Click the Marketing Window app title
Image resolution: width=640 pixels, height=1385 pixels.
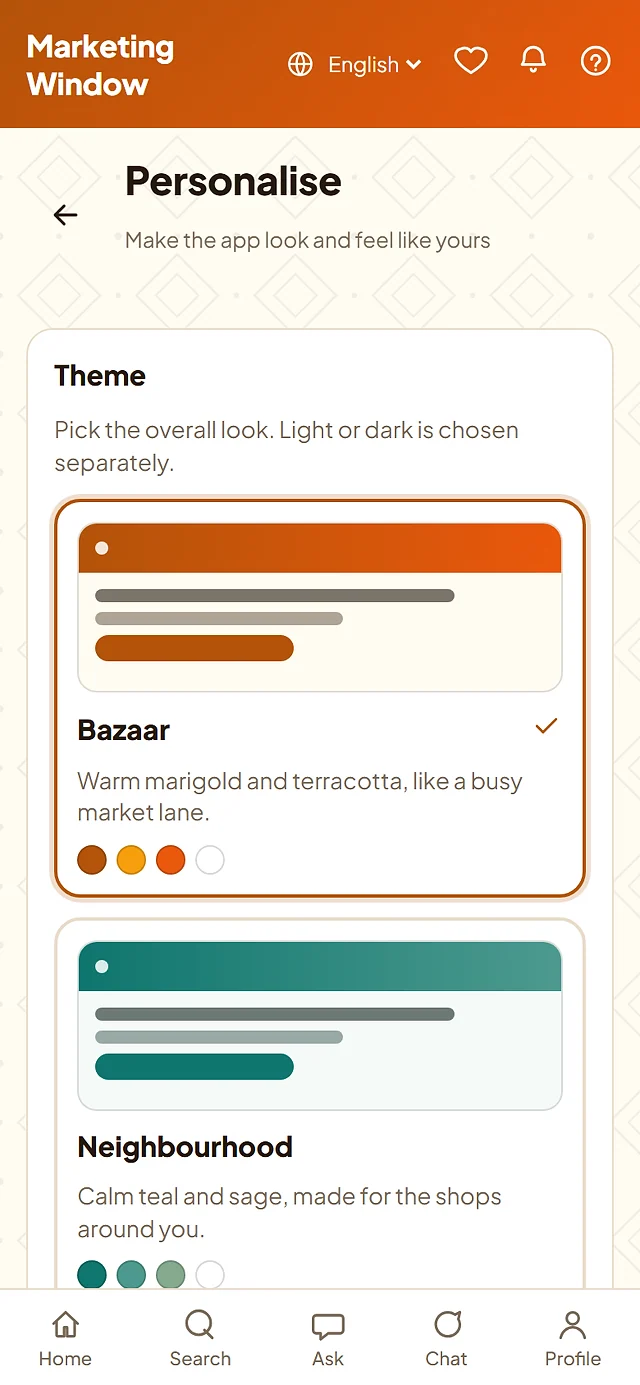coord(100,65)
